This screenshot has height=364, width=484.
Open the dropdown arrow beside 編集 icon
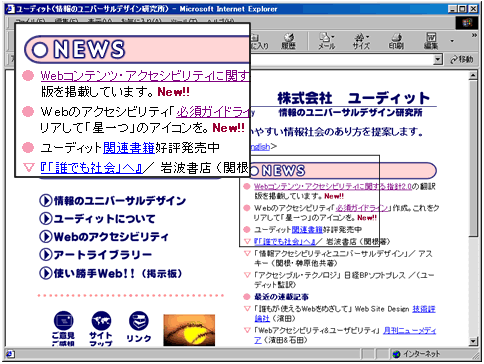[452, 41]
